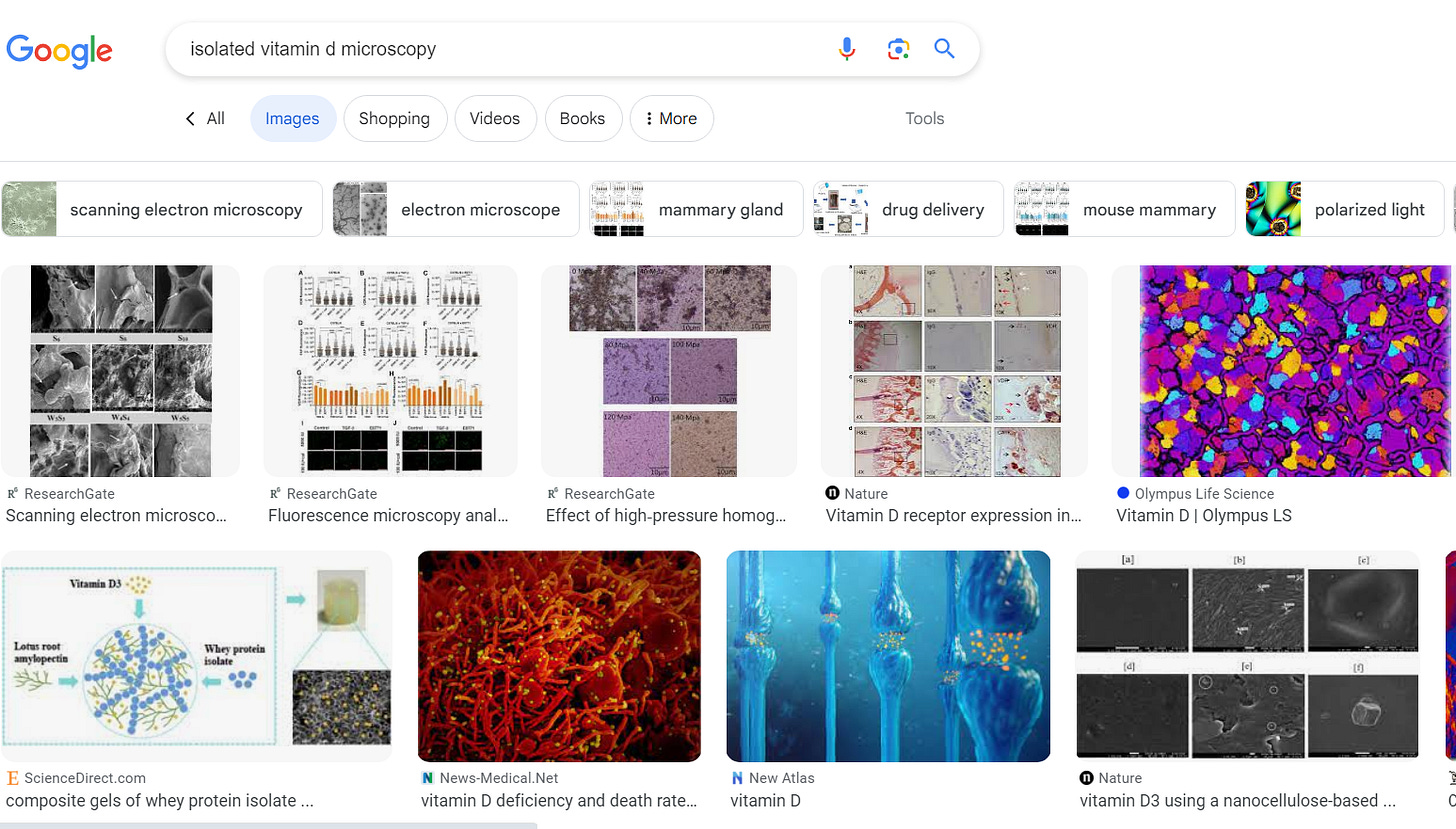Open Google Lens image search

point(897,49)
